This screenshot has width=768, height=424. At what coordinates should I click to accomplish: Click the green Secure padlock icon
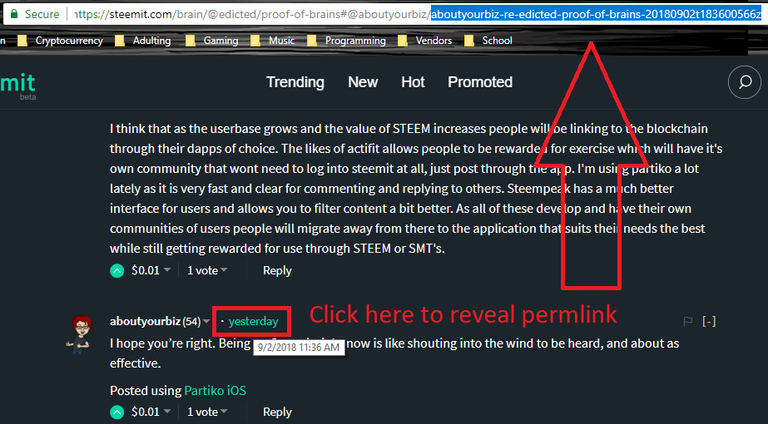14,14
